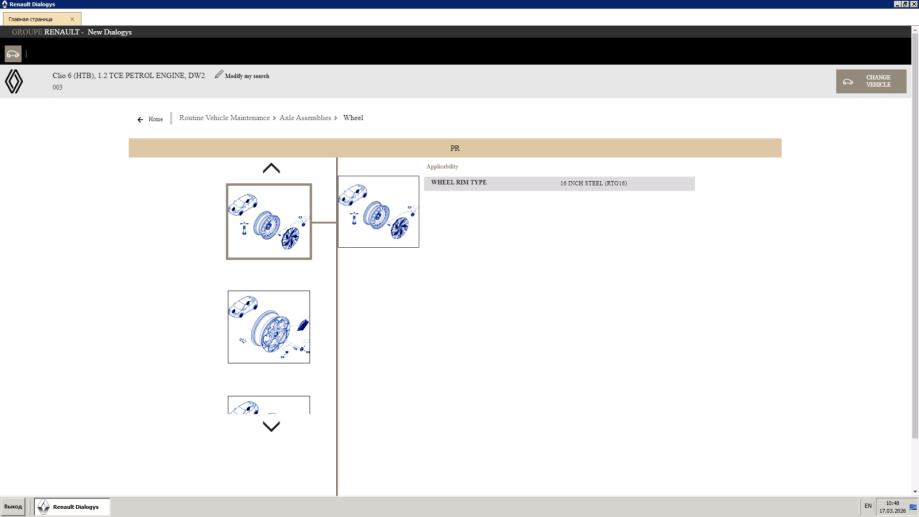The image size is (919, 517).
Task: Click the taskbar clock
Action: pos(893,507)
